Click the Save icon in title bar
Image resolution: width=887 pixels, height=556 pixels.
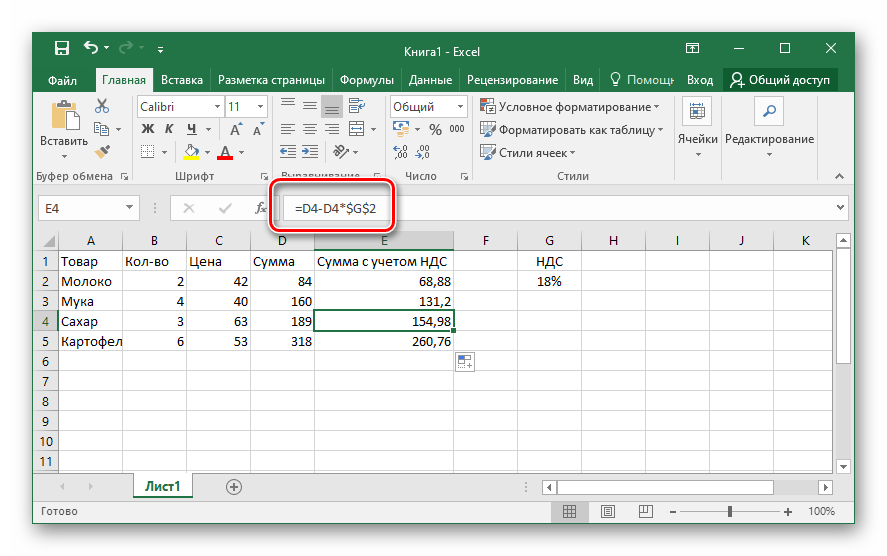click(61, 48)
